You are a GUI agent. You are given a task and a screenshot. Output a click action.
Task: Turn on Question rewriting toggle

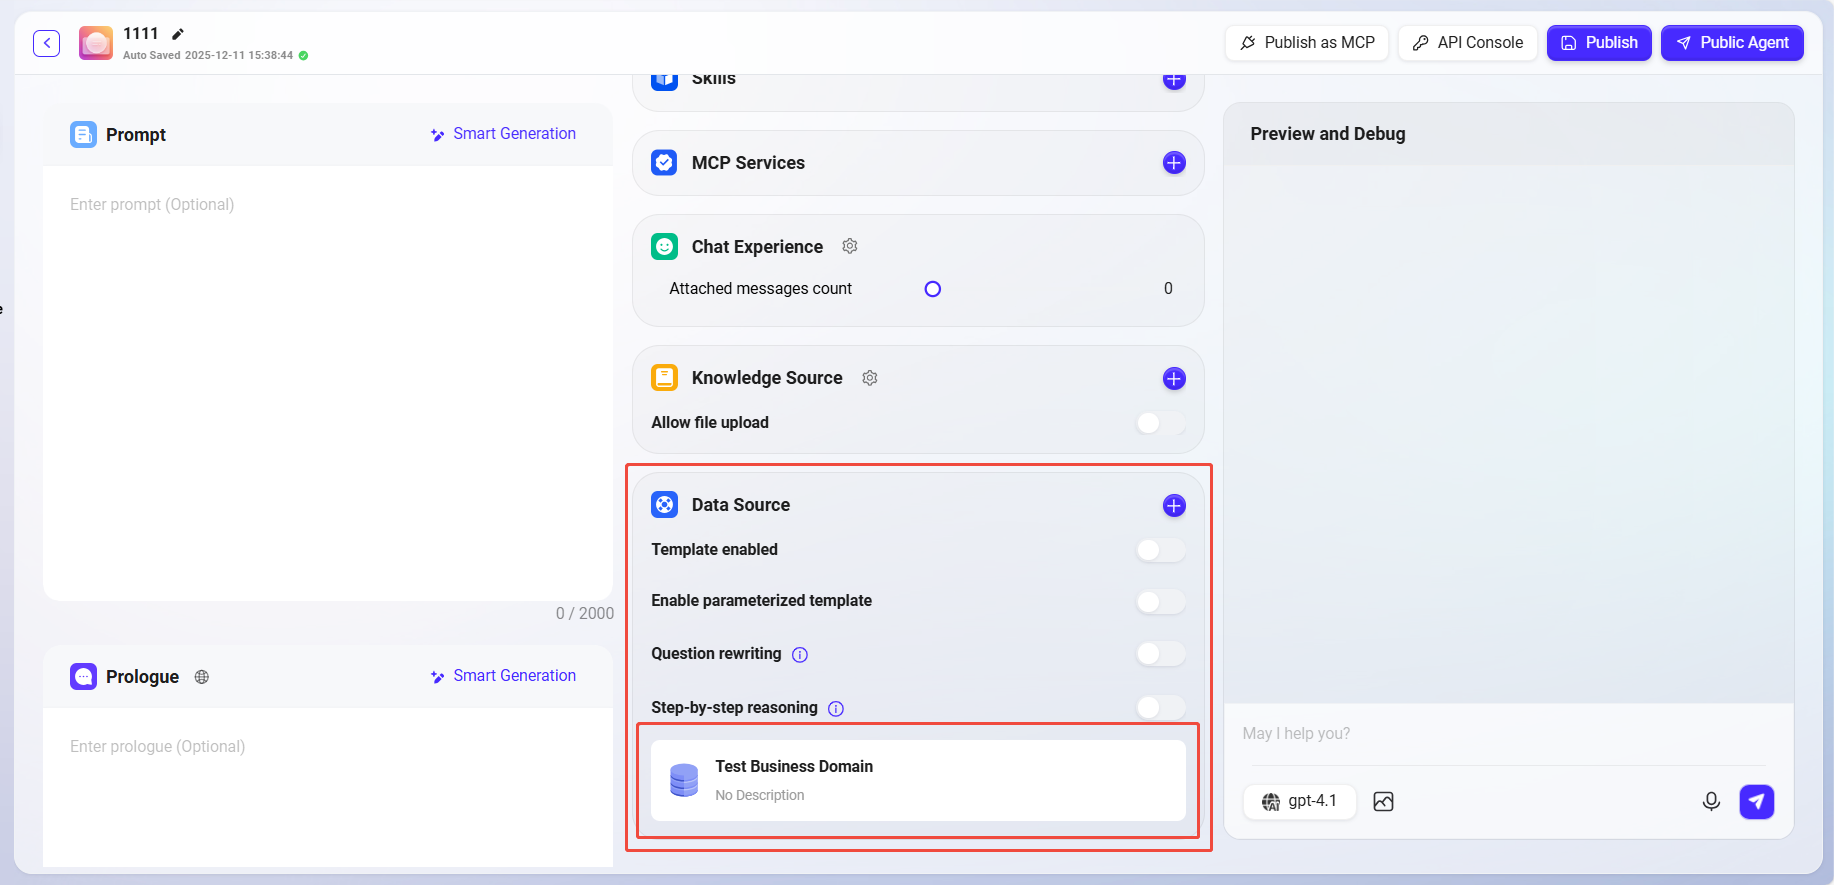[1160, 654]
